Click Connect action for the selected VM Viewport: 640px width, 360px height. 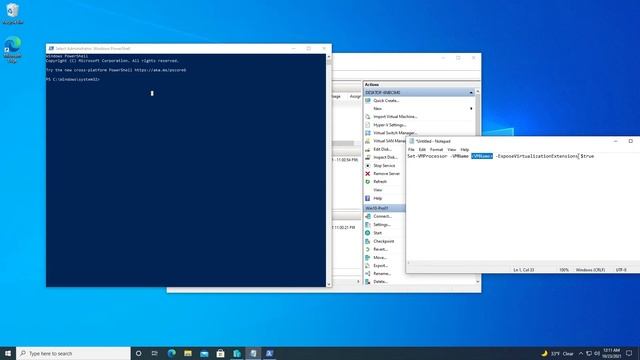point(382,216)
